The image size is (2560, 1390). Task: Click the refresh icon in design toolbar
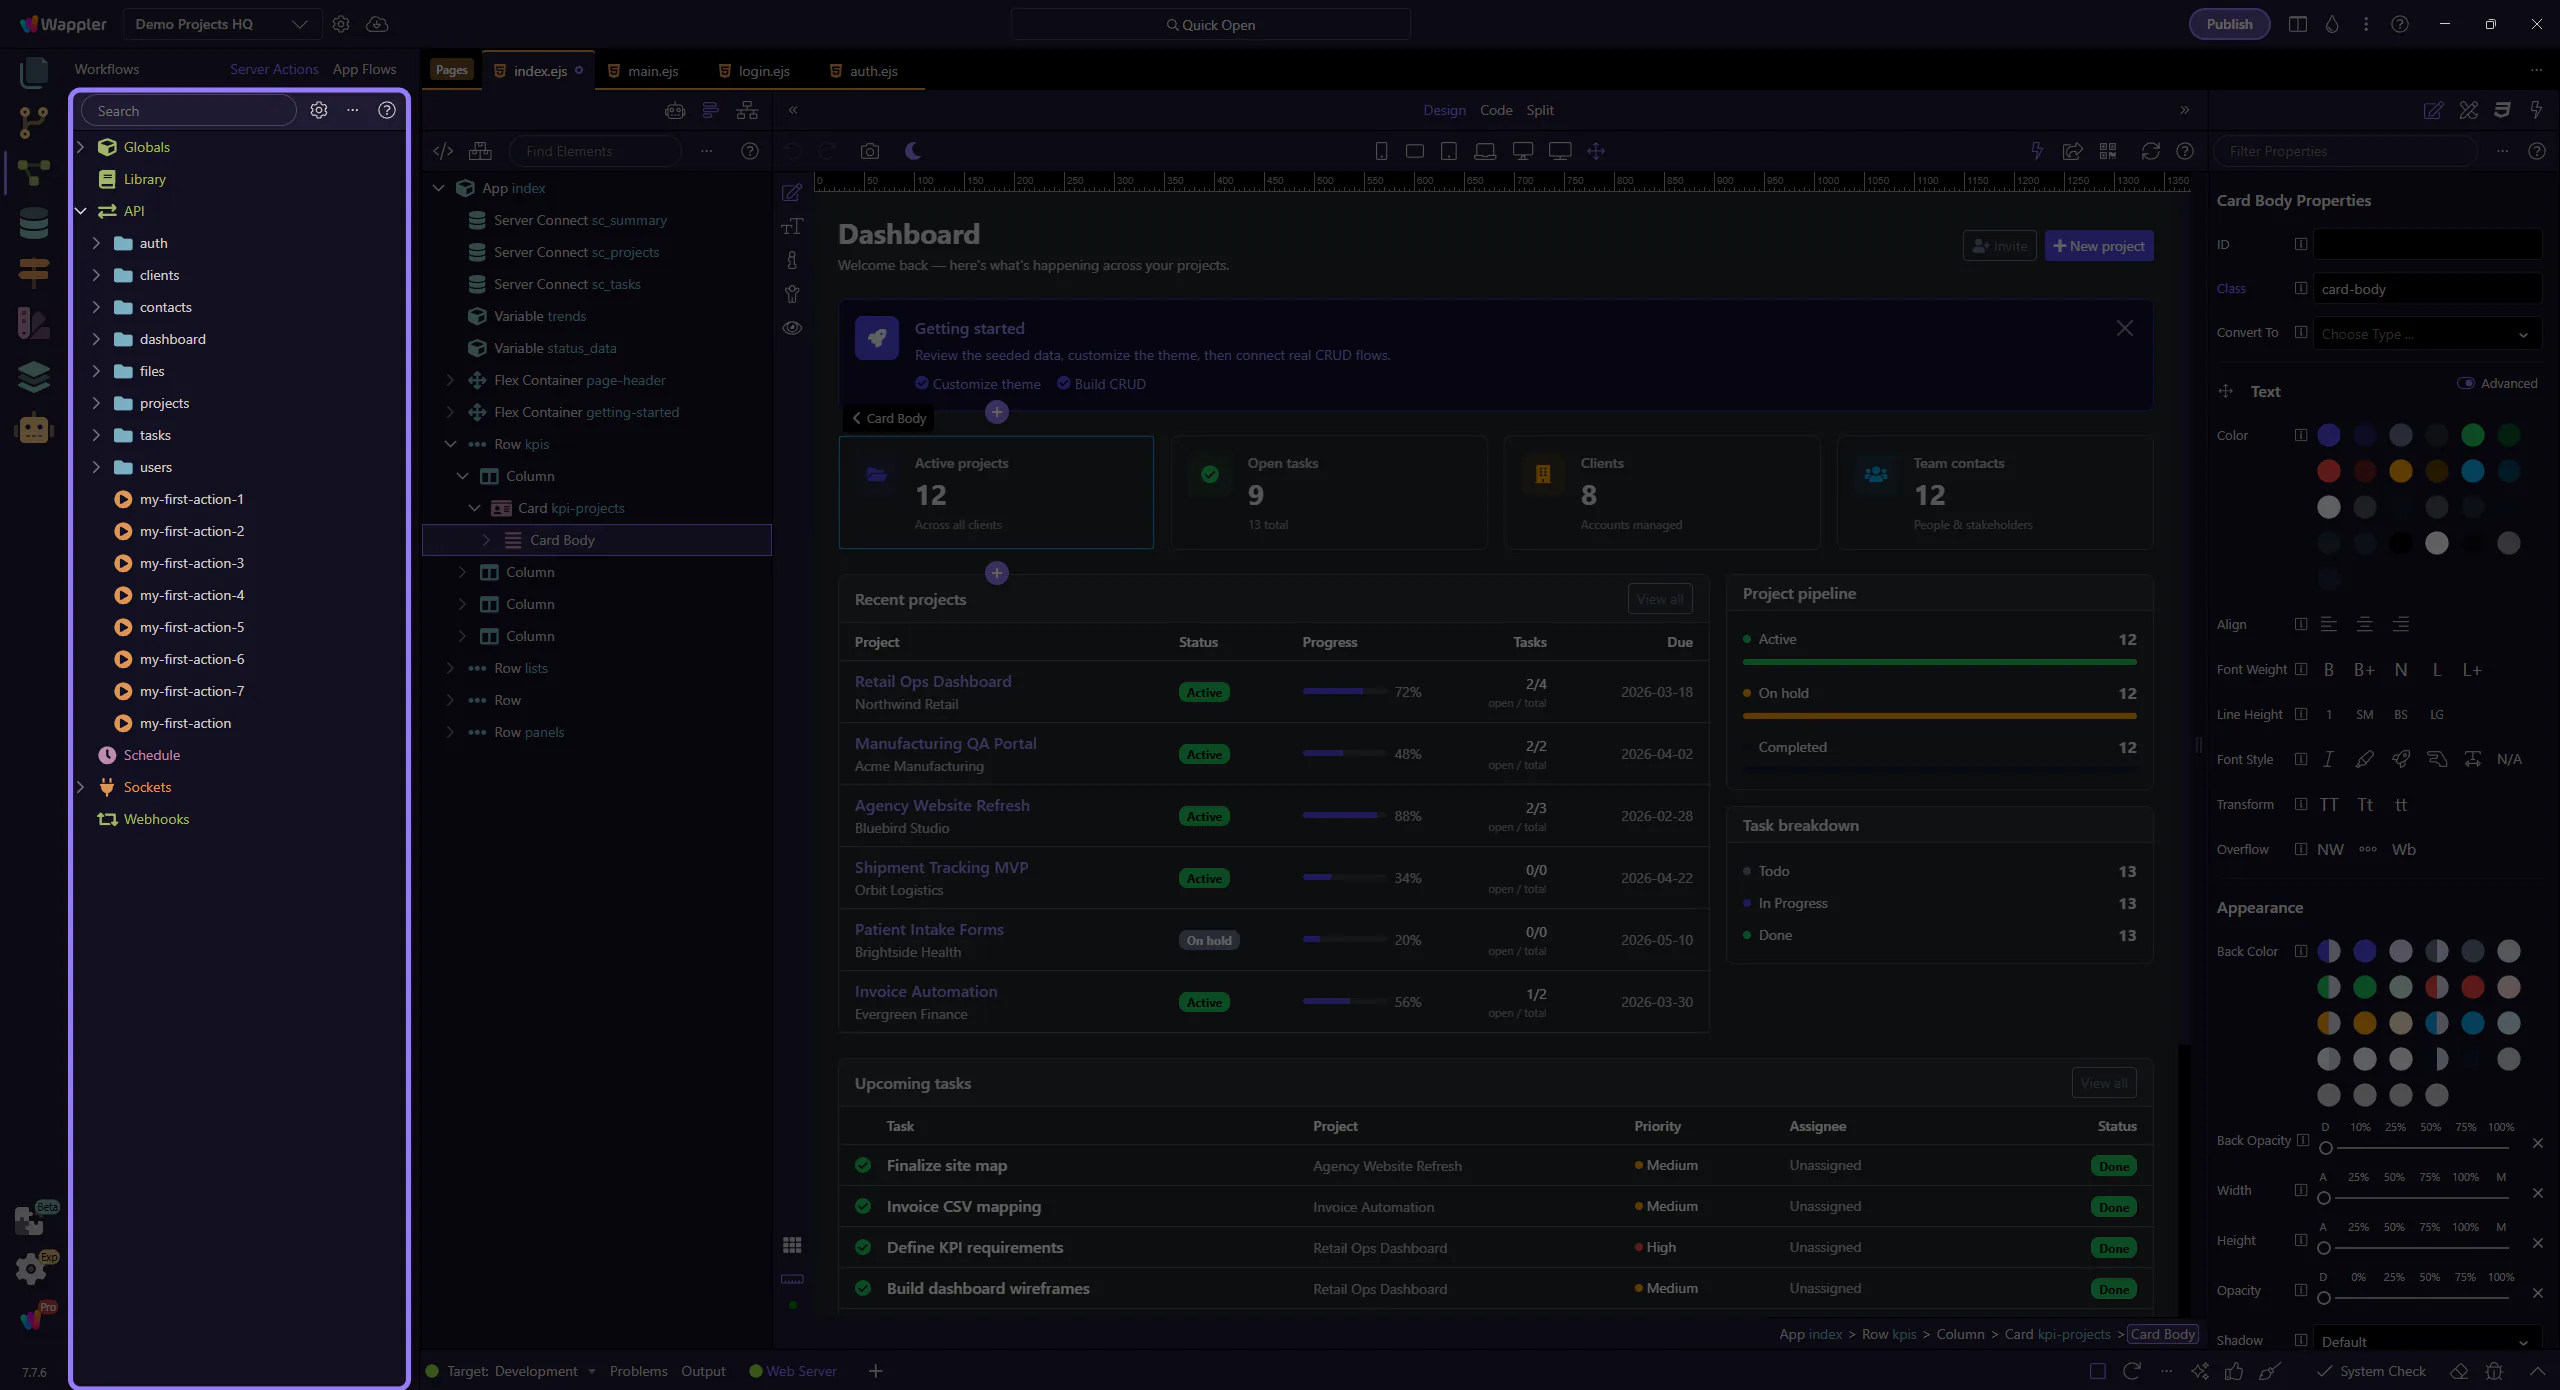tap(2150, 151)
